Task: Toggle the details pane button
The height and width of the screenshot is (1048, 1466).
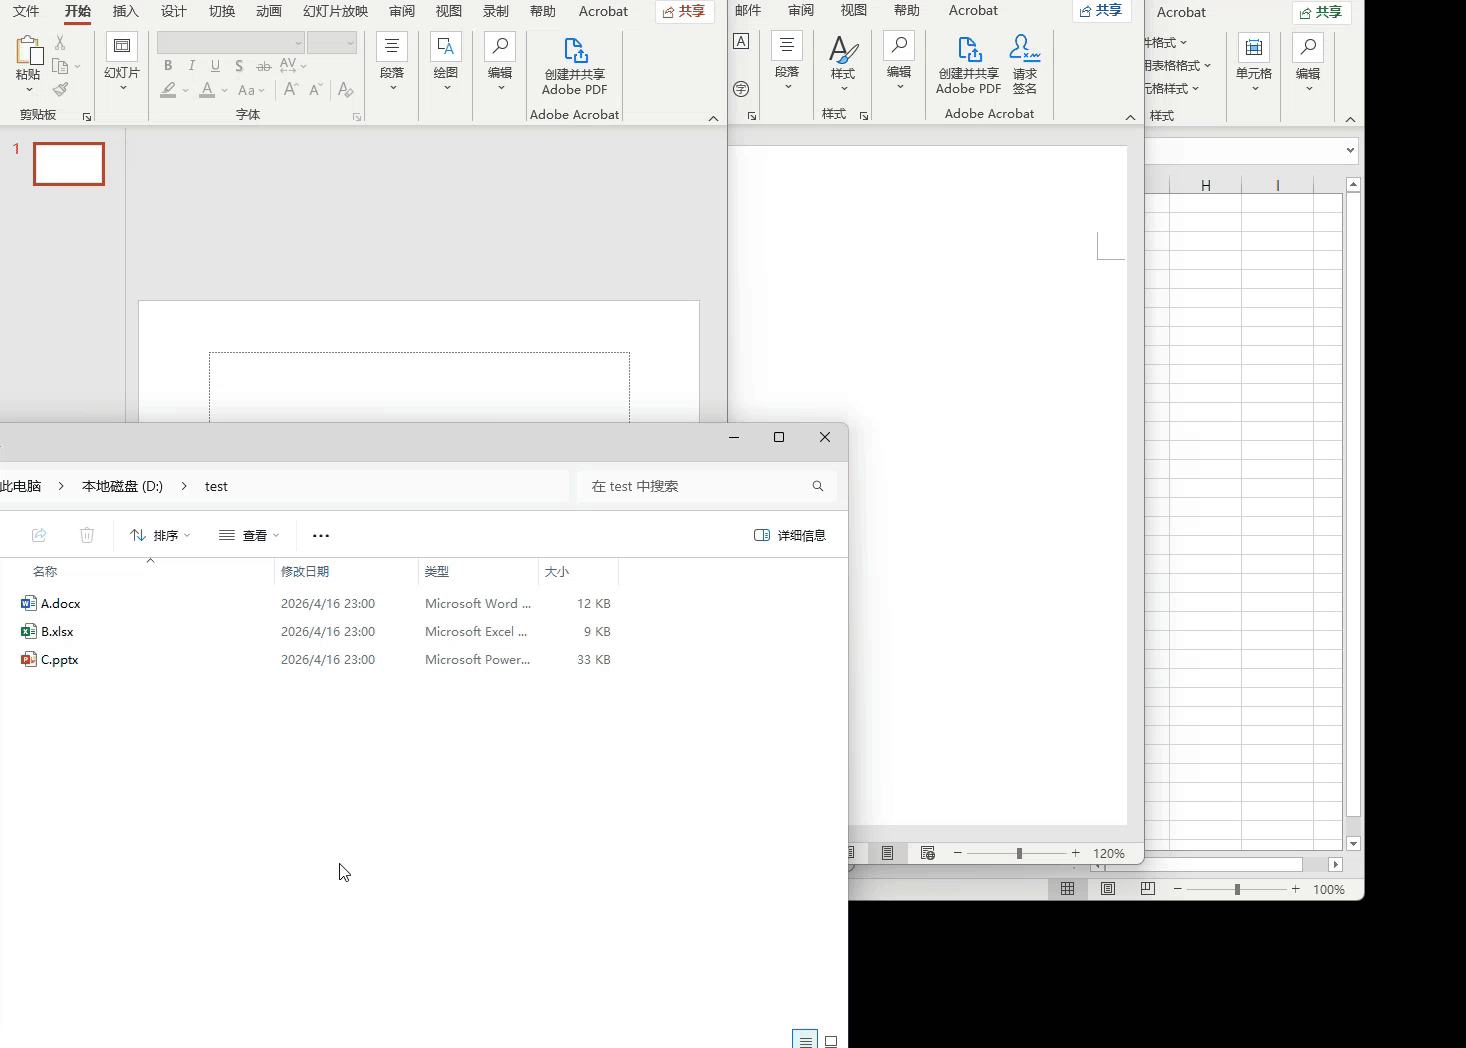Action: (790, 535)
